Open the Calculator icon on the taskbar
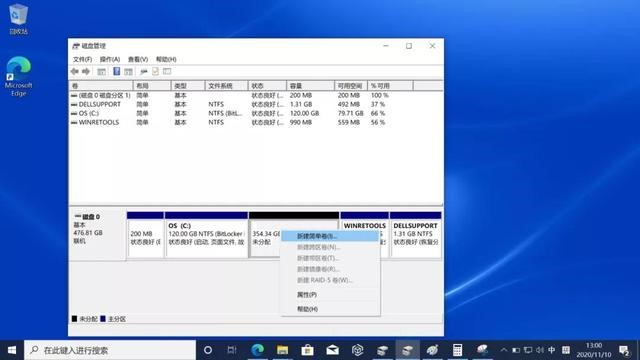This screenshot has height=360, width=640. [458, 350]
